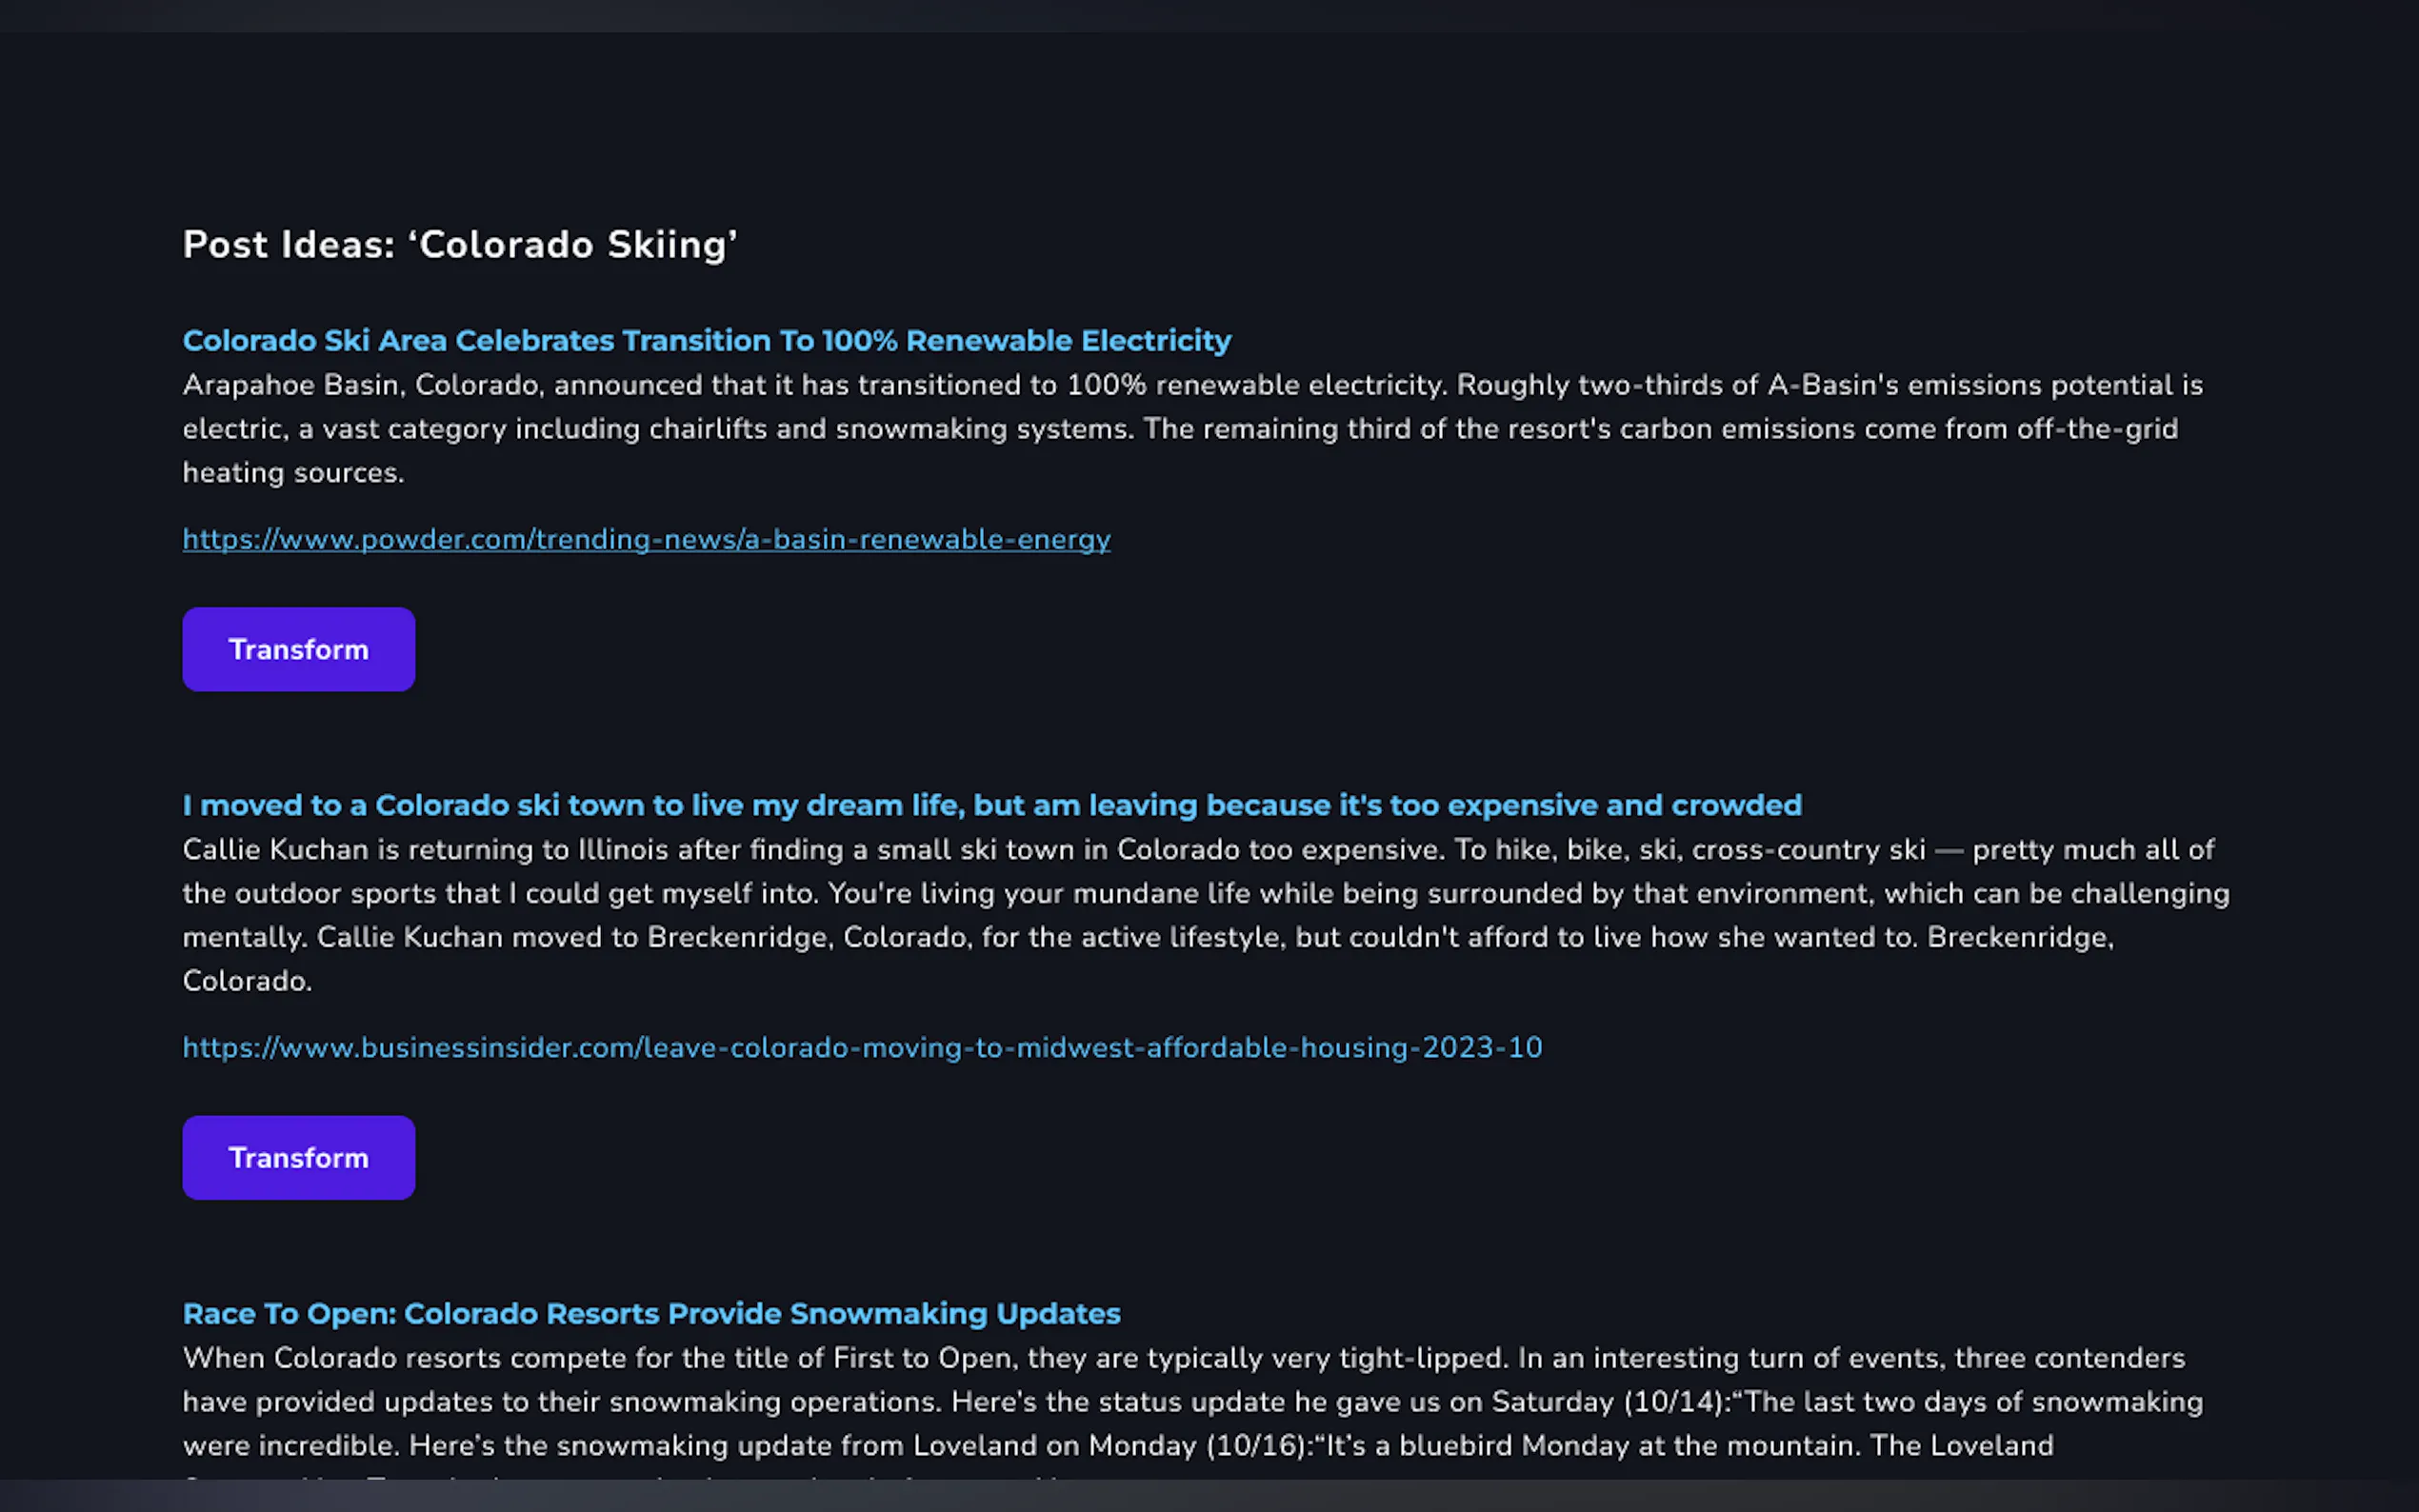2419x1512 pixels.
Task: Open the powder.com article URL
Action: click(646, 540)
